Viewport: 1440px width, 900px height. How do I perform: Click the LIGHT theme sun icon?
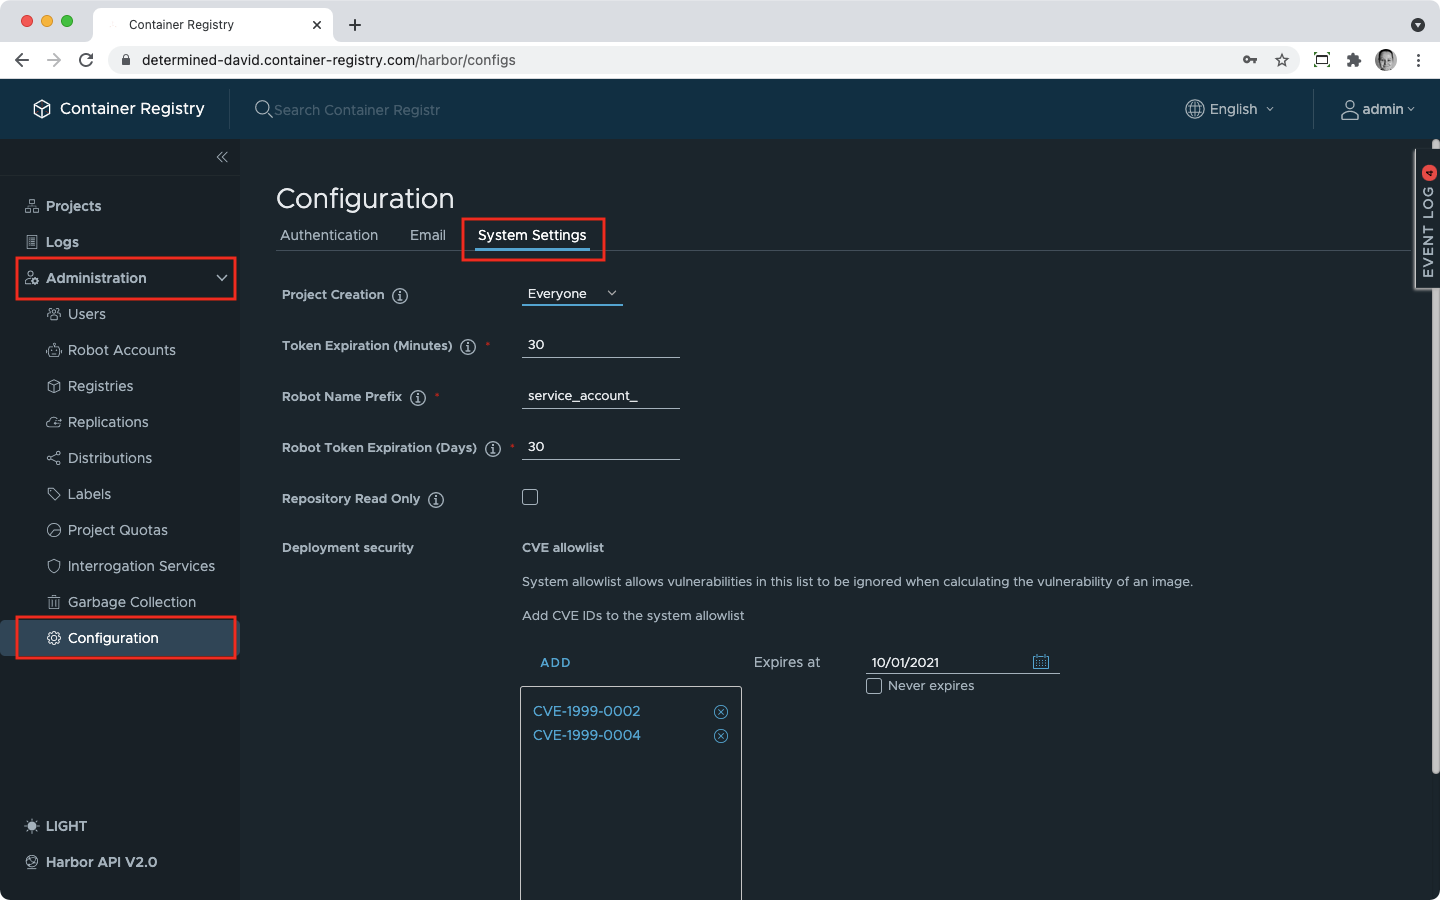tap(32, 826)
